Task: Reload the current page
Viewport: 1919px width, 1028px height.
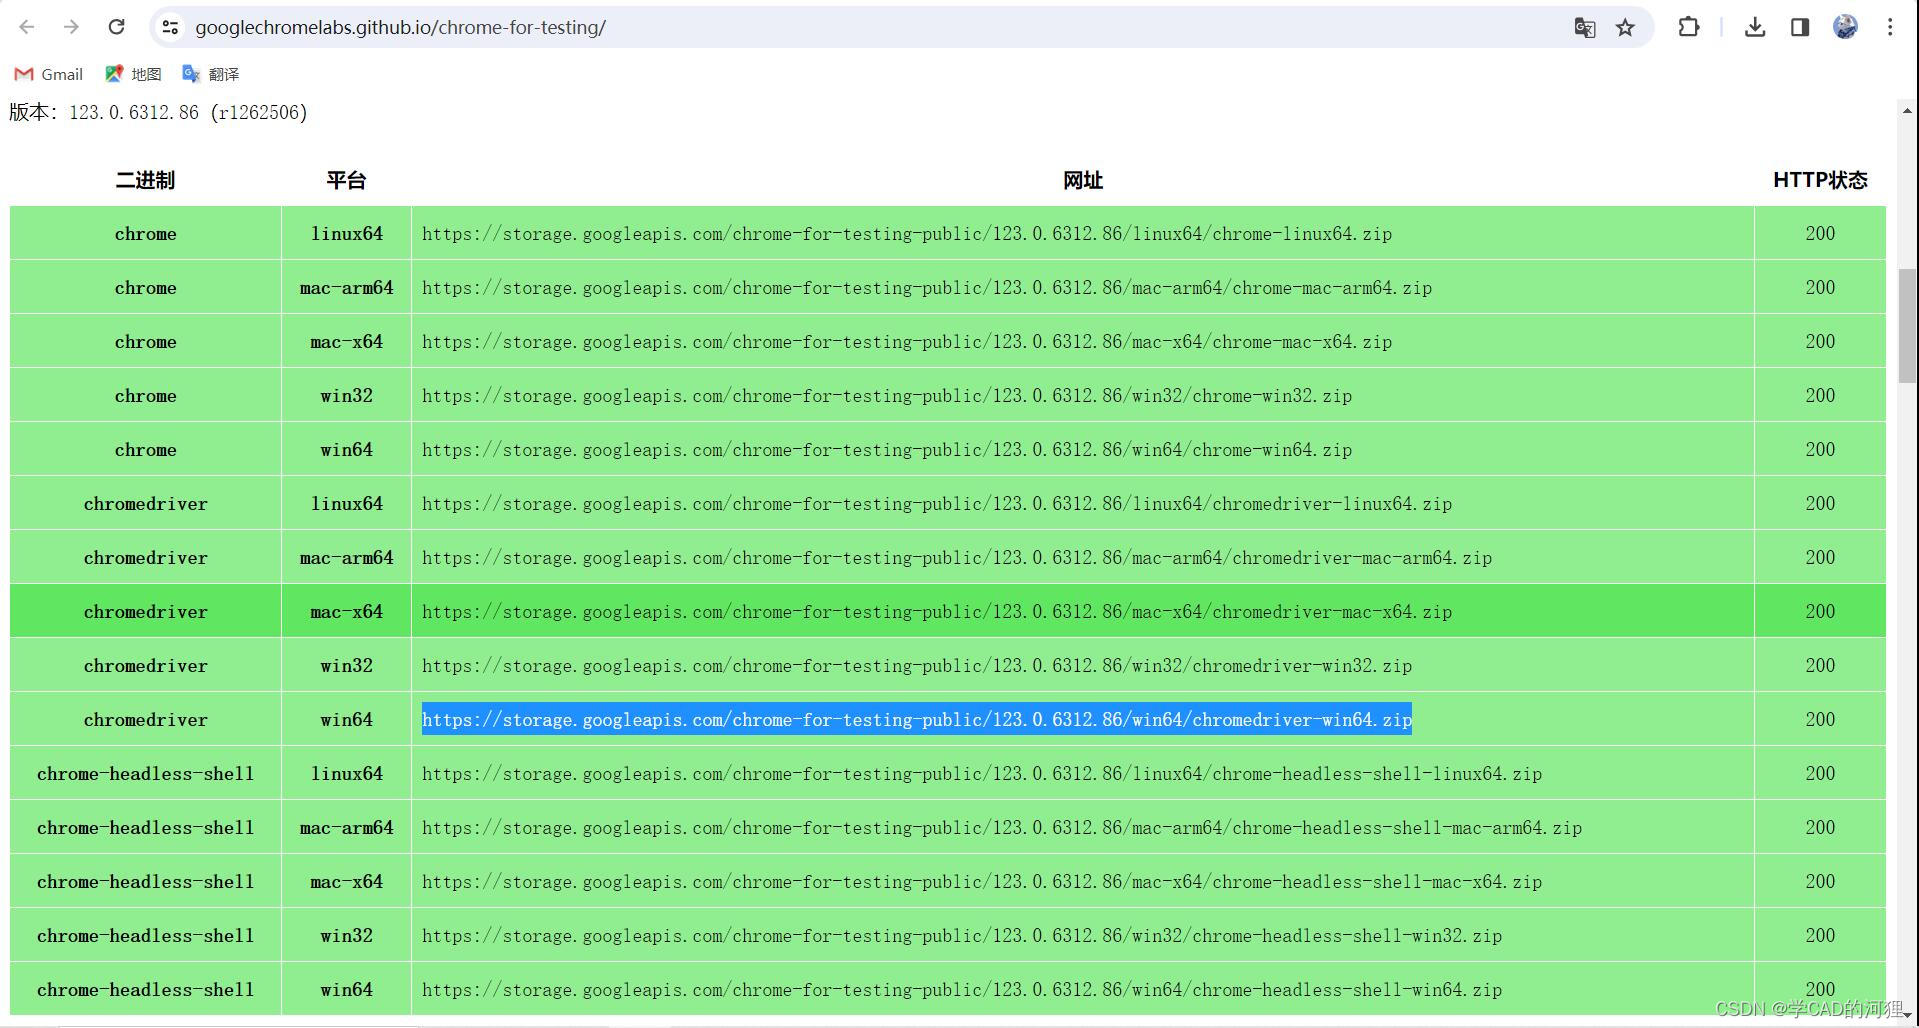Action: [x=116, y=27]
